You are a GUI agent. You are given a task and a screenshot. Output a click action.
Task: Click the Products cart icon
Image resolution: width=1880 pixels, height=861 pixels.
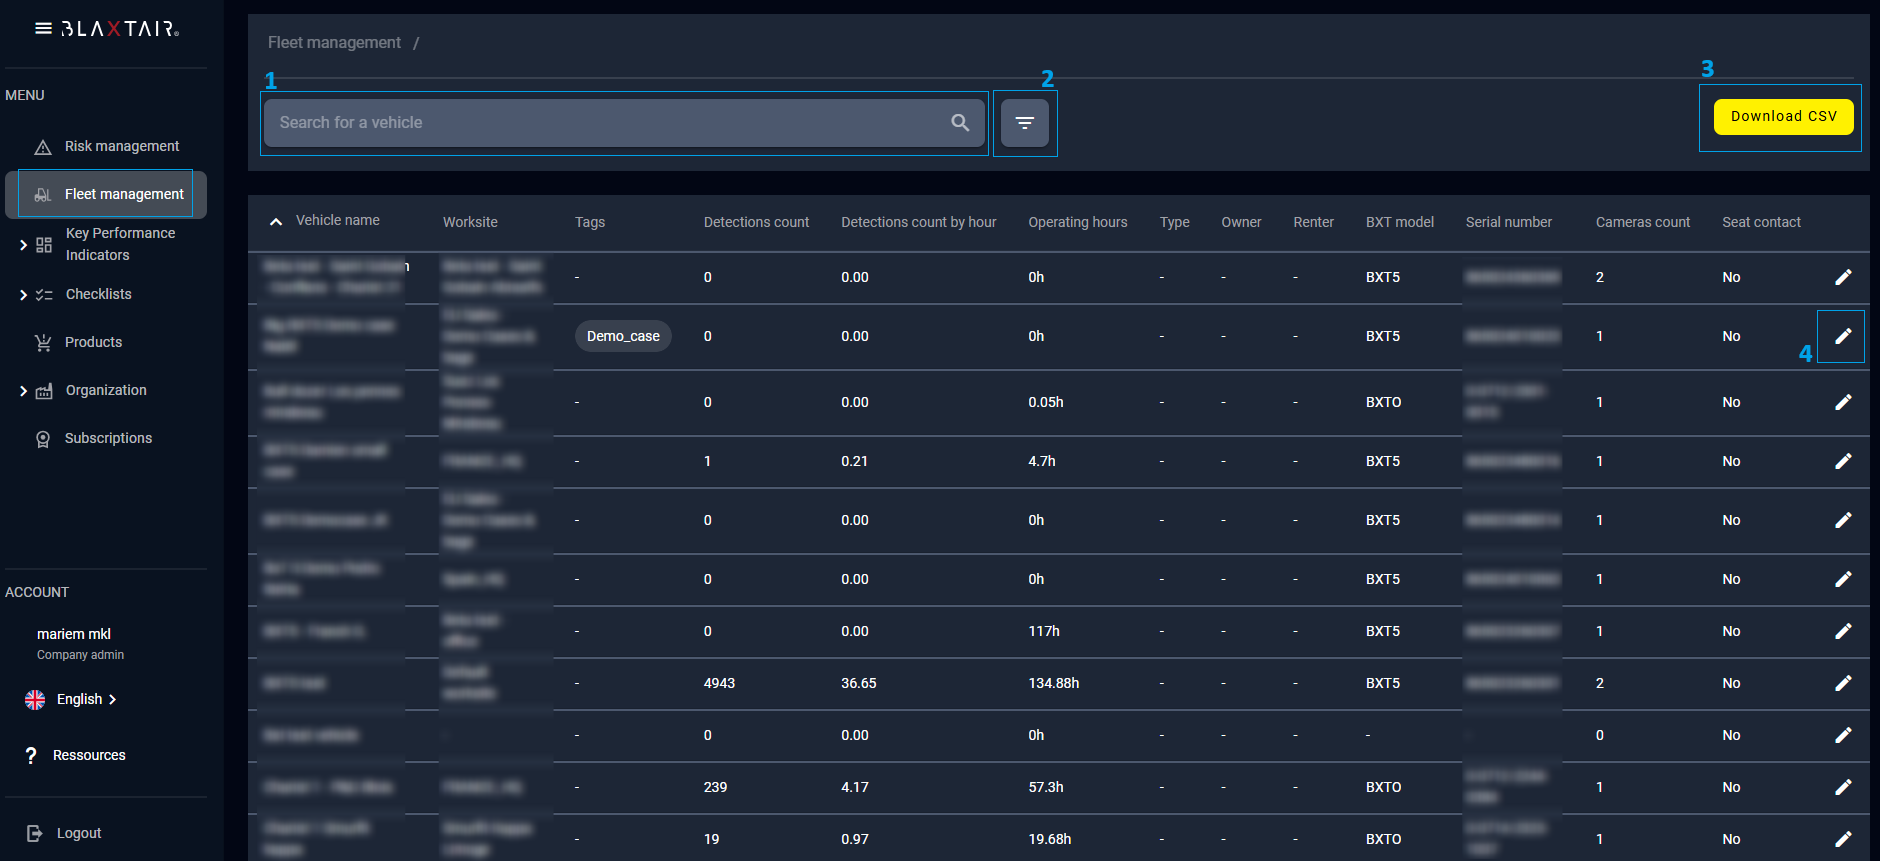[x=43, y=343]
